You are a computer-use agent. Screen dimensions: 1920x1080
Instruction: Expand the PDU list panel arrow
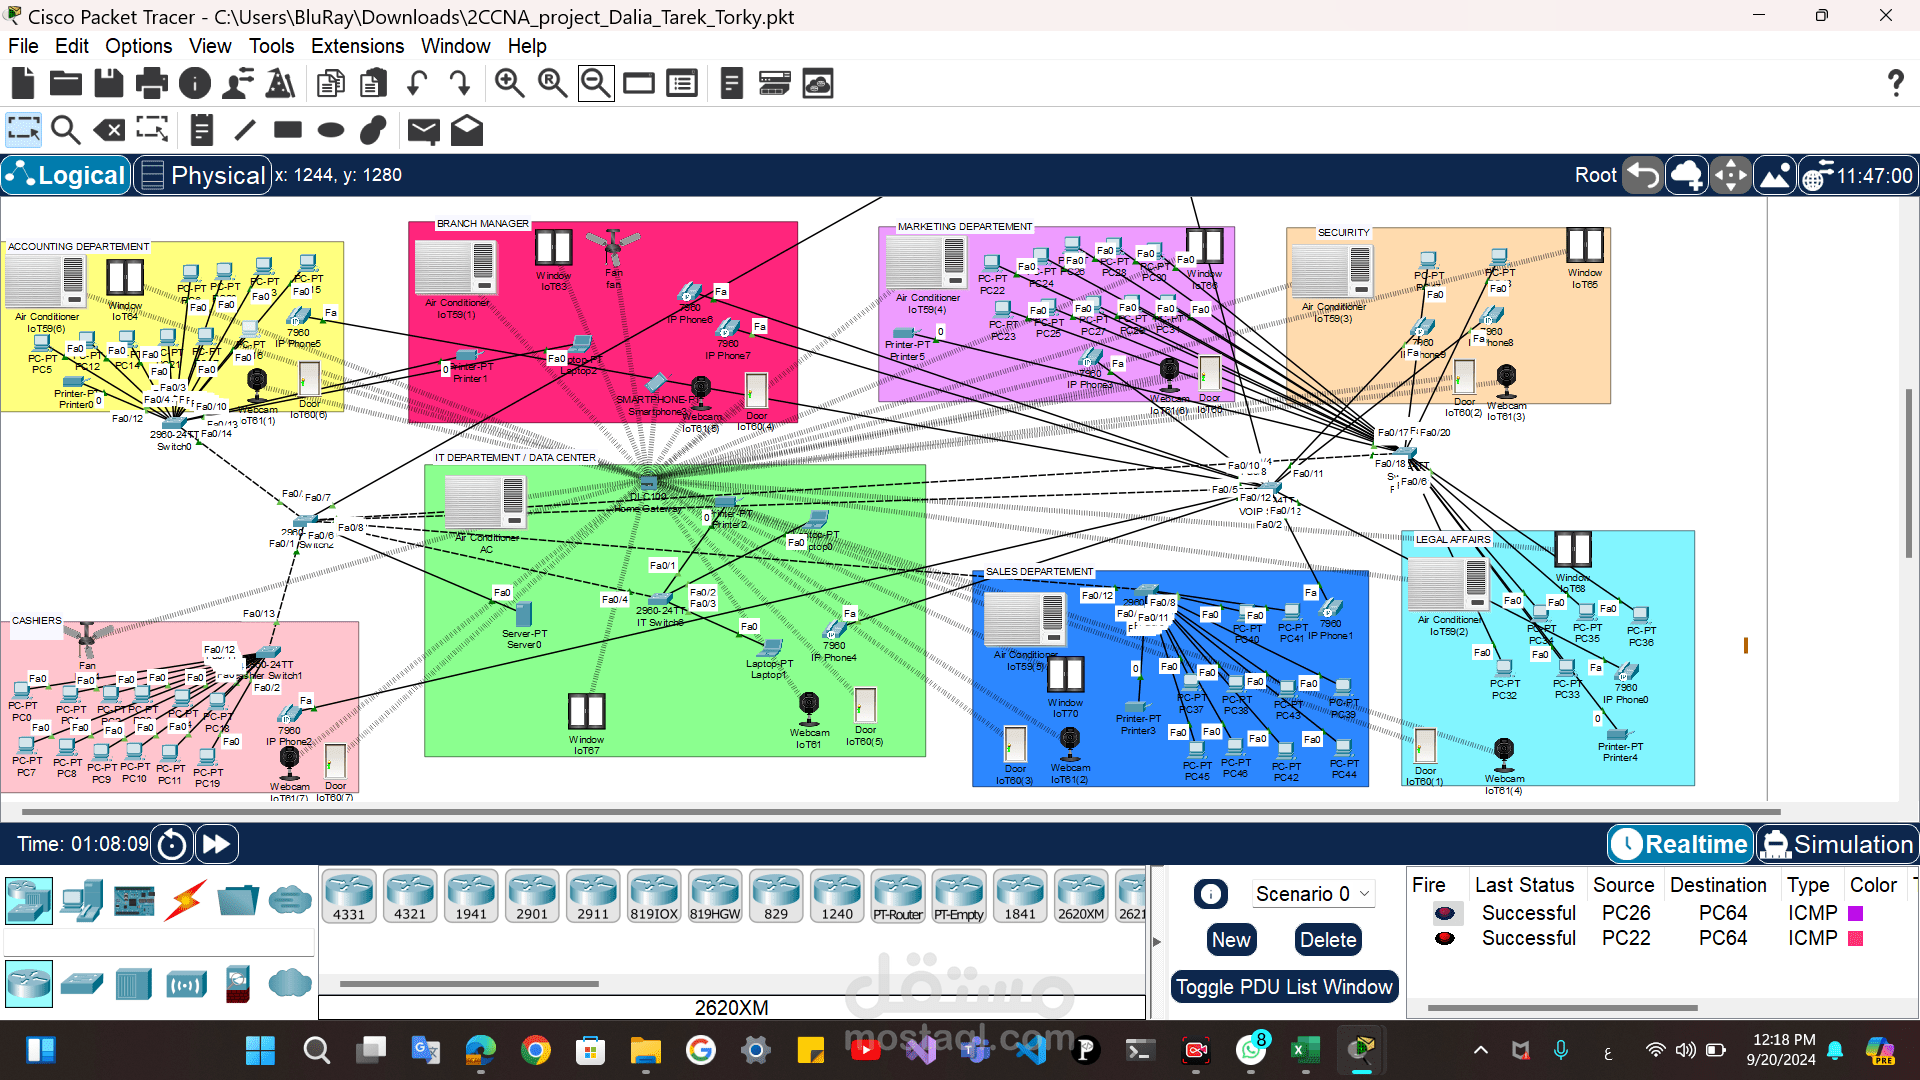pos(1157,941)
